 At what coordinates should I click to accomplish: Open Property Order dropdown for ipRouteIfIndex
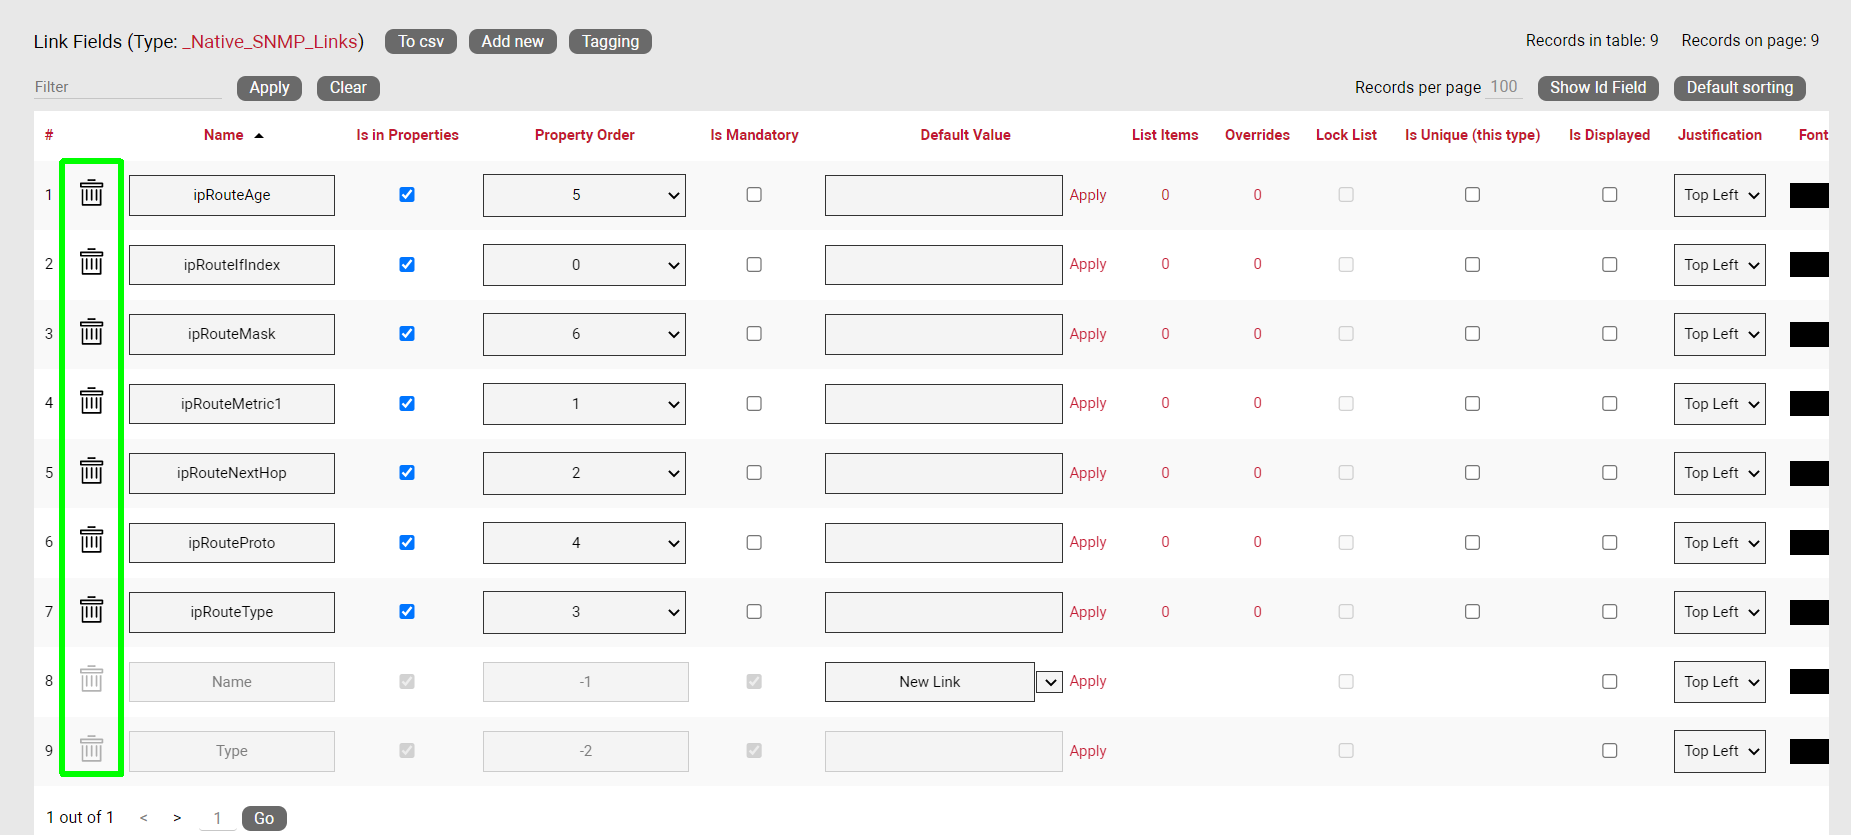[584, 265]
